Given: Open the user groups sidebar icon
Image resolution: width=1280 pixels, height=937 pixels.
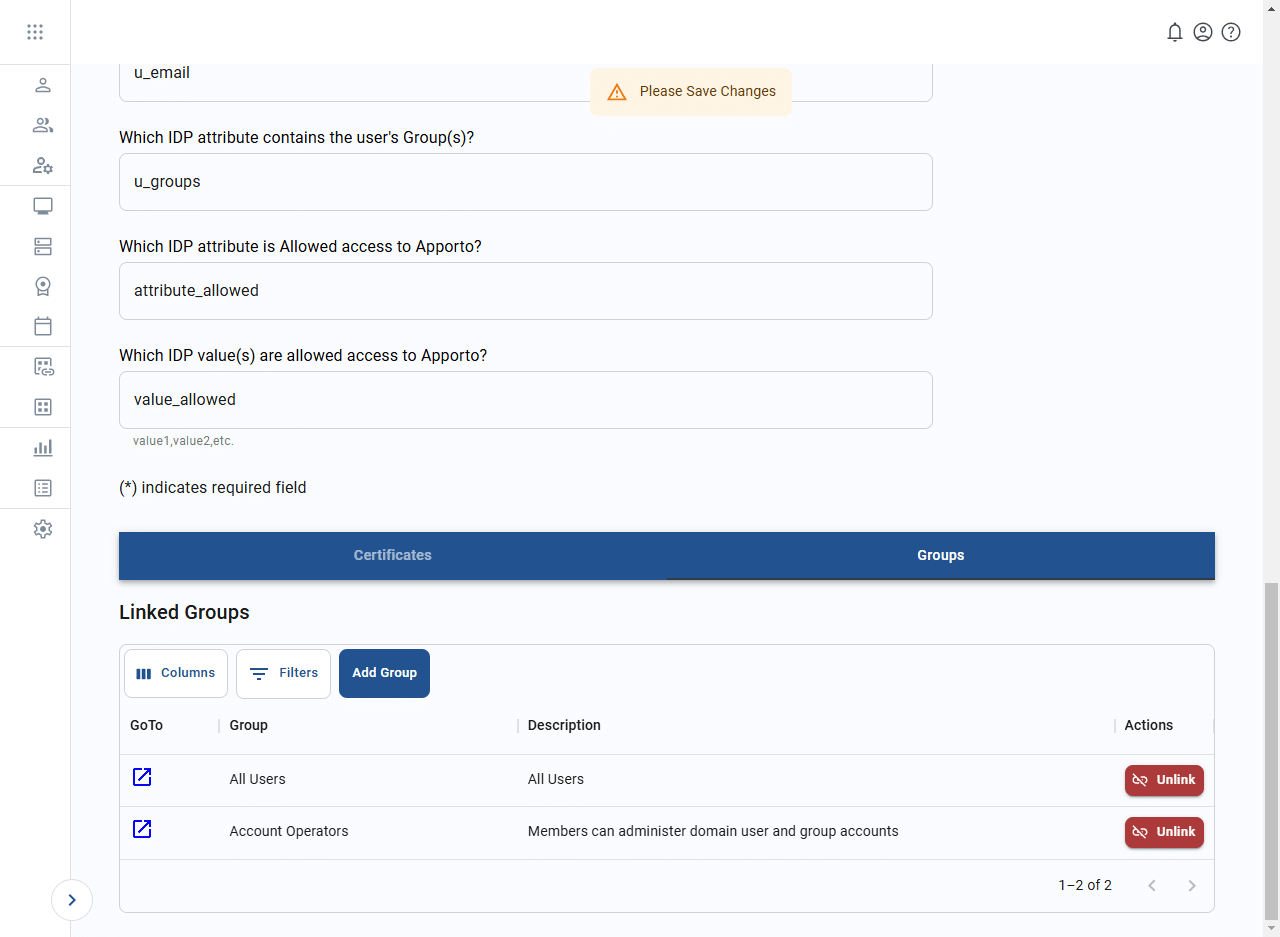Looking at the screenshot, I should coord(43,125).
